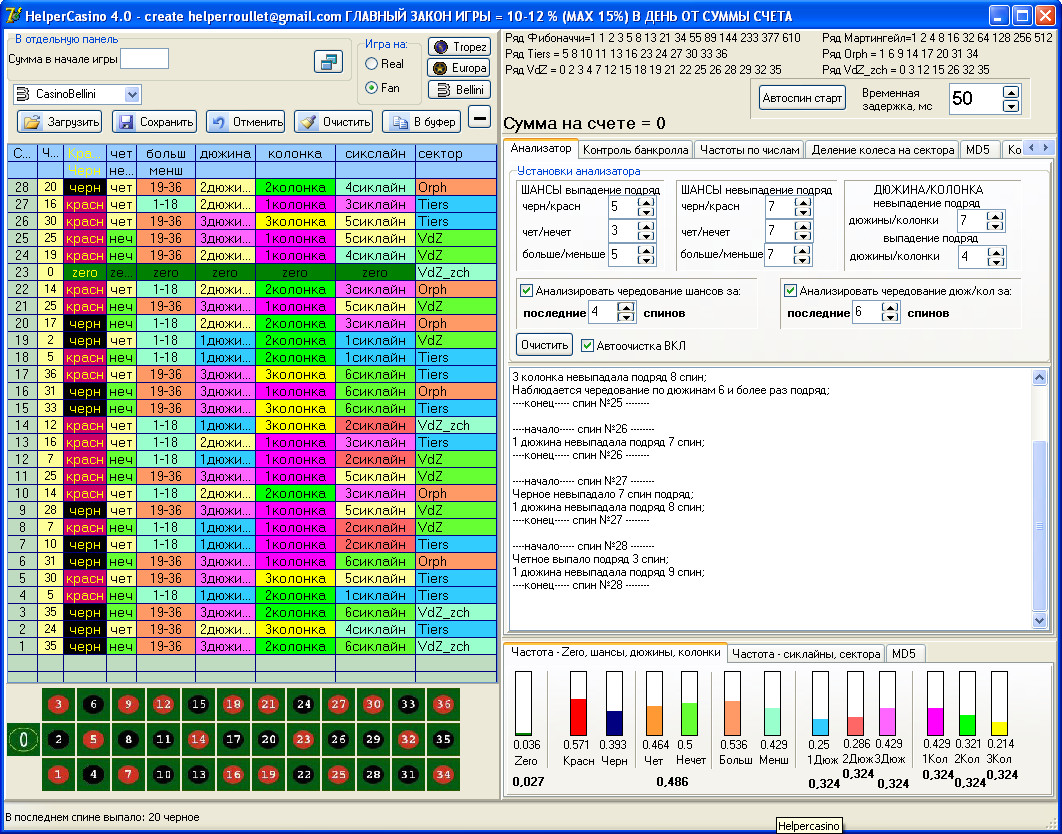Click the Загрузить (load) folder icon button
This screenshot has height=834, width=1062.
pyautogui.click(x=59, y=122)
